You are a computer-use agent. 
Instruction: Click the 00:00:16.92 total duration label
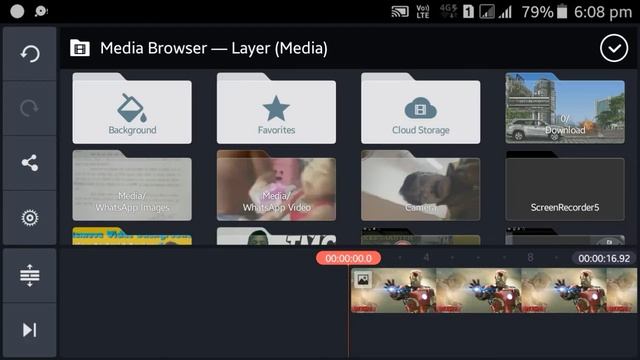604,258
